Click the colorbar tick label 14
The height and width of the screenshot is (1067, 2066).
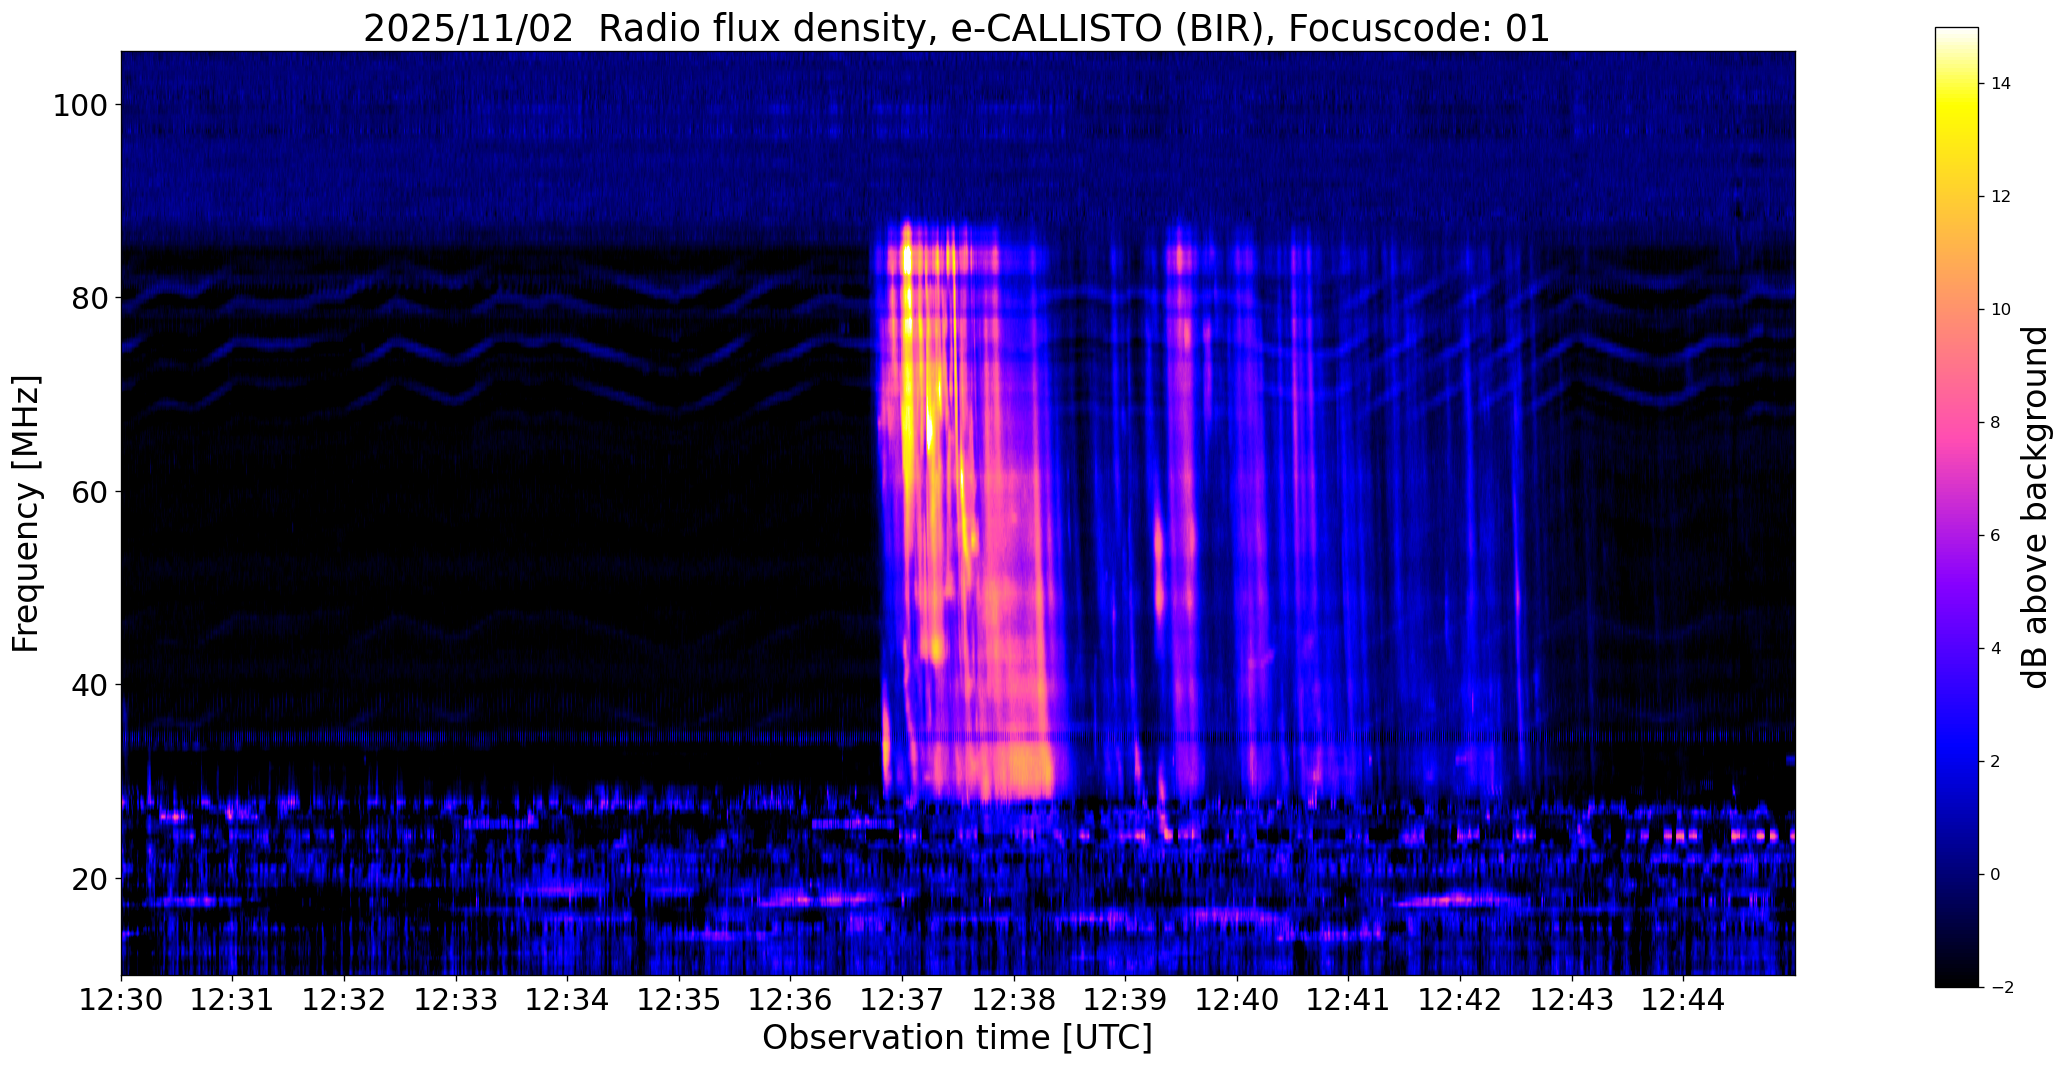click(x=2001, y=84)
